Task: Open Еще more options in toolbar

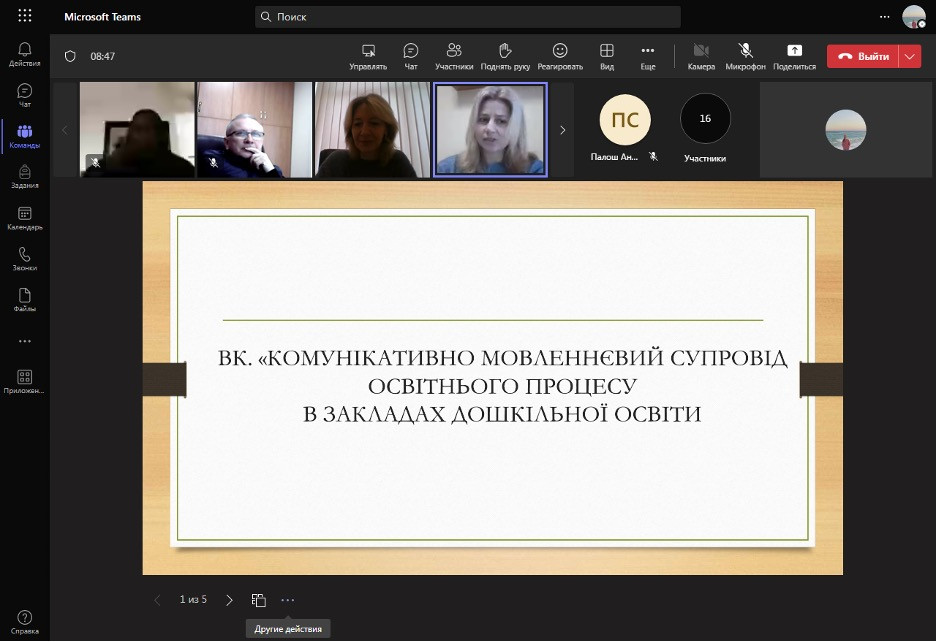Action: [648, 56]
